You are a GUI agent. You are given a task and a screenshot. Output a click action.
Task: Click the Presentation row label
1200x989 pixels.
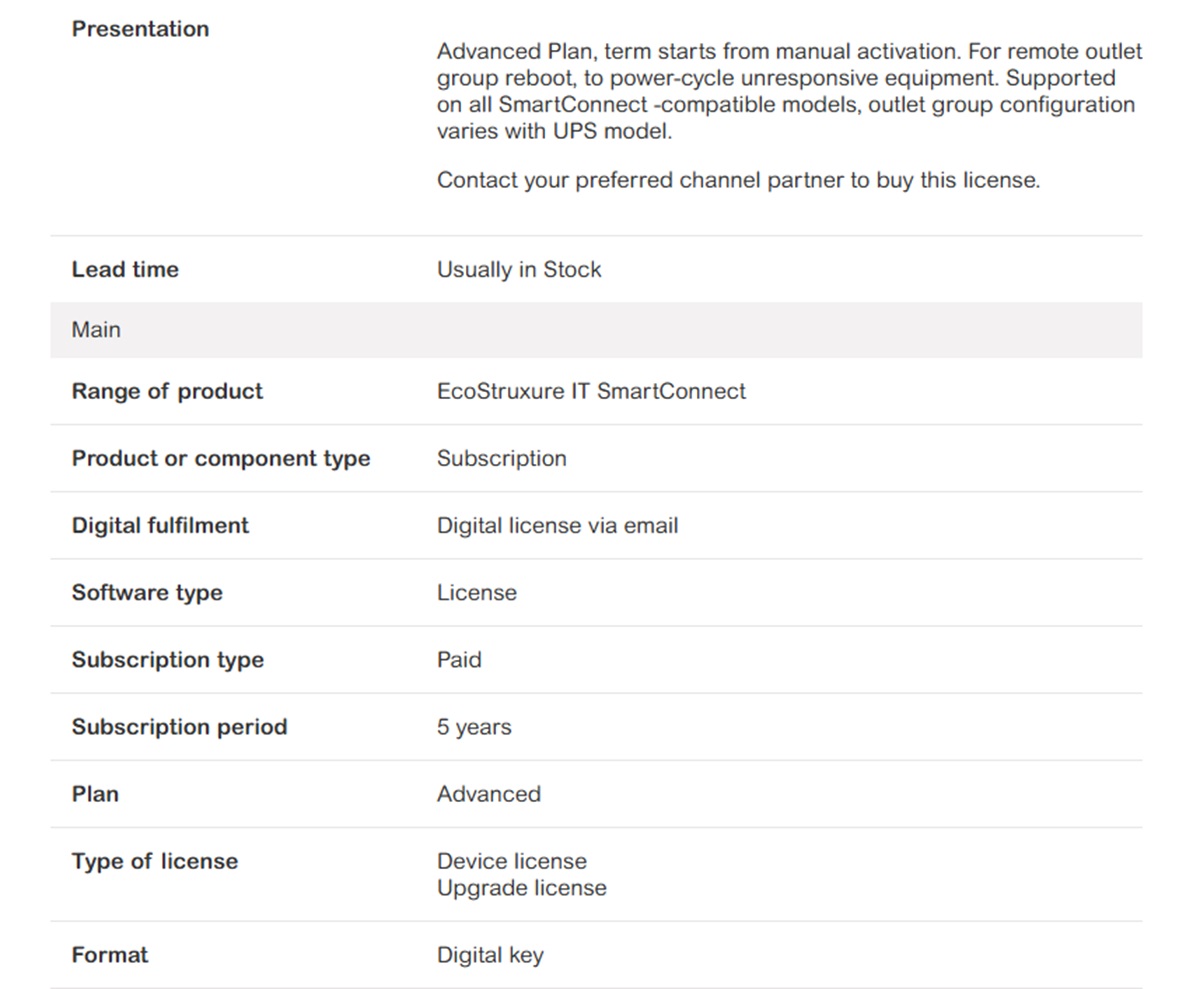click(140, 29)
